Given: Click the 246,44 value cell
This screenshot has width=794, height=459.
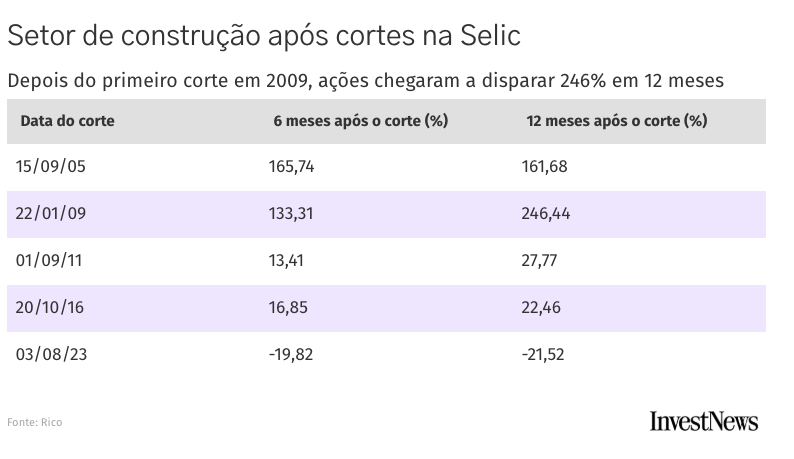Looking at the screenshot, I should point(547,214).
